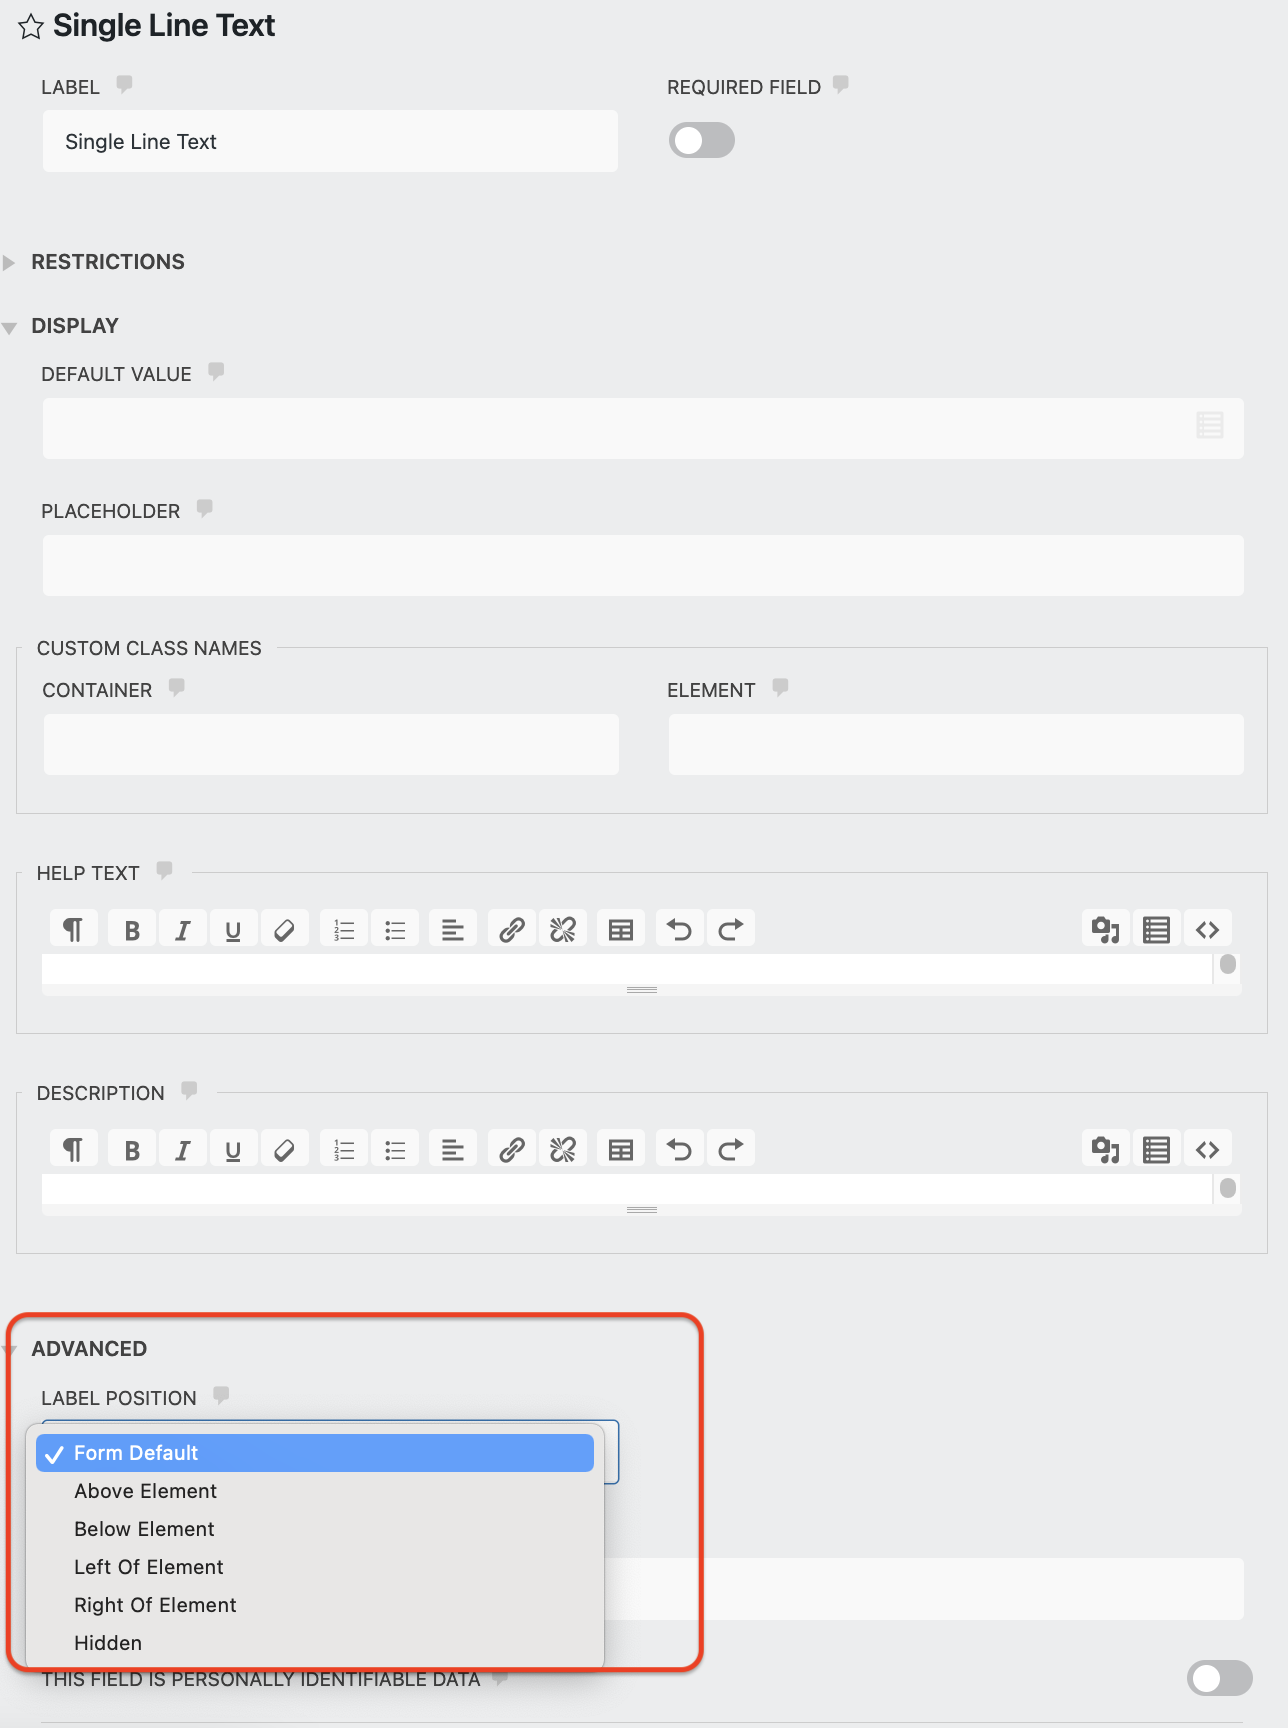Open merge tags icon in Default Value field
This screenshot has width=1288, height=1728.
click(x=1209, y=426)
